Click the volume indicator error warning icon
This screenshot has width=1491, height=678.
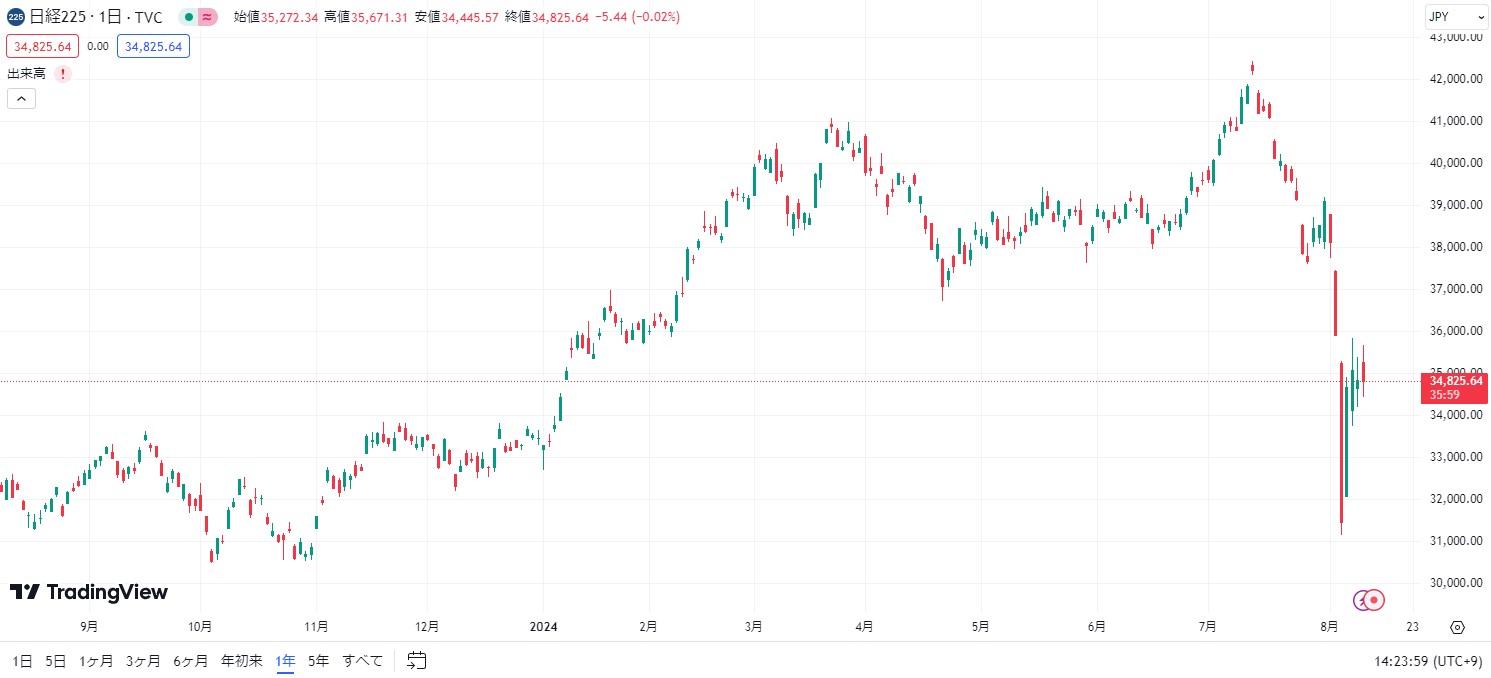pos(63,74)
